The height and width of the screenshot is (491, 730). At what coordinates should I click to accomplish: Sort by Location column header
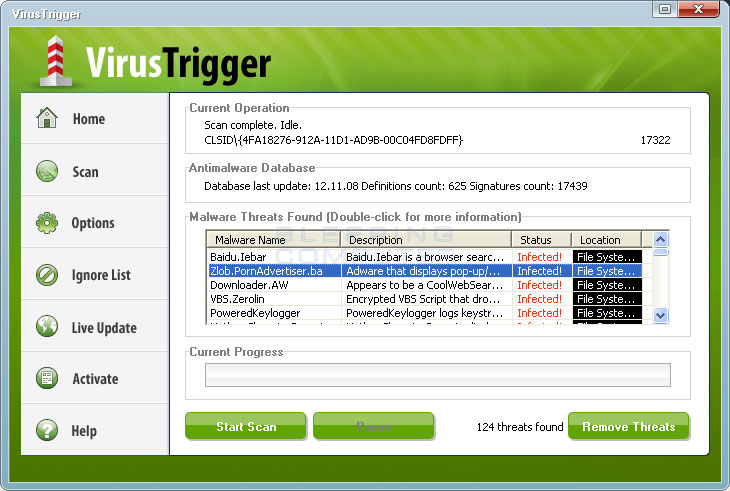[x=607, y=240]
